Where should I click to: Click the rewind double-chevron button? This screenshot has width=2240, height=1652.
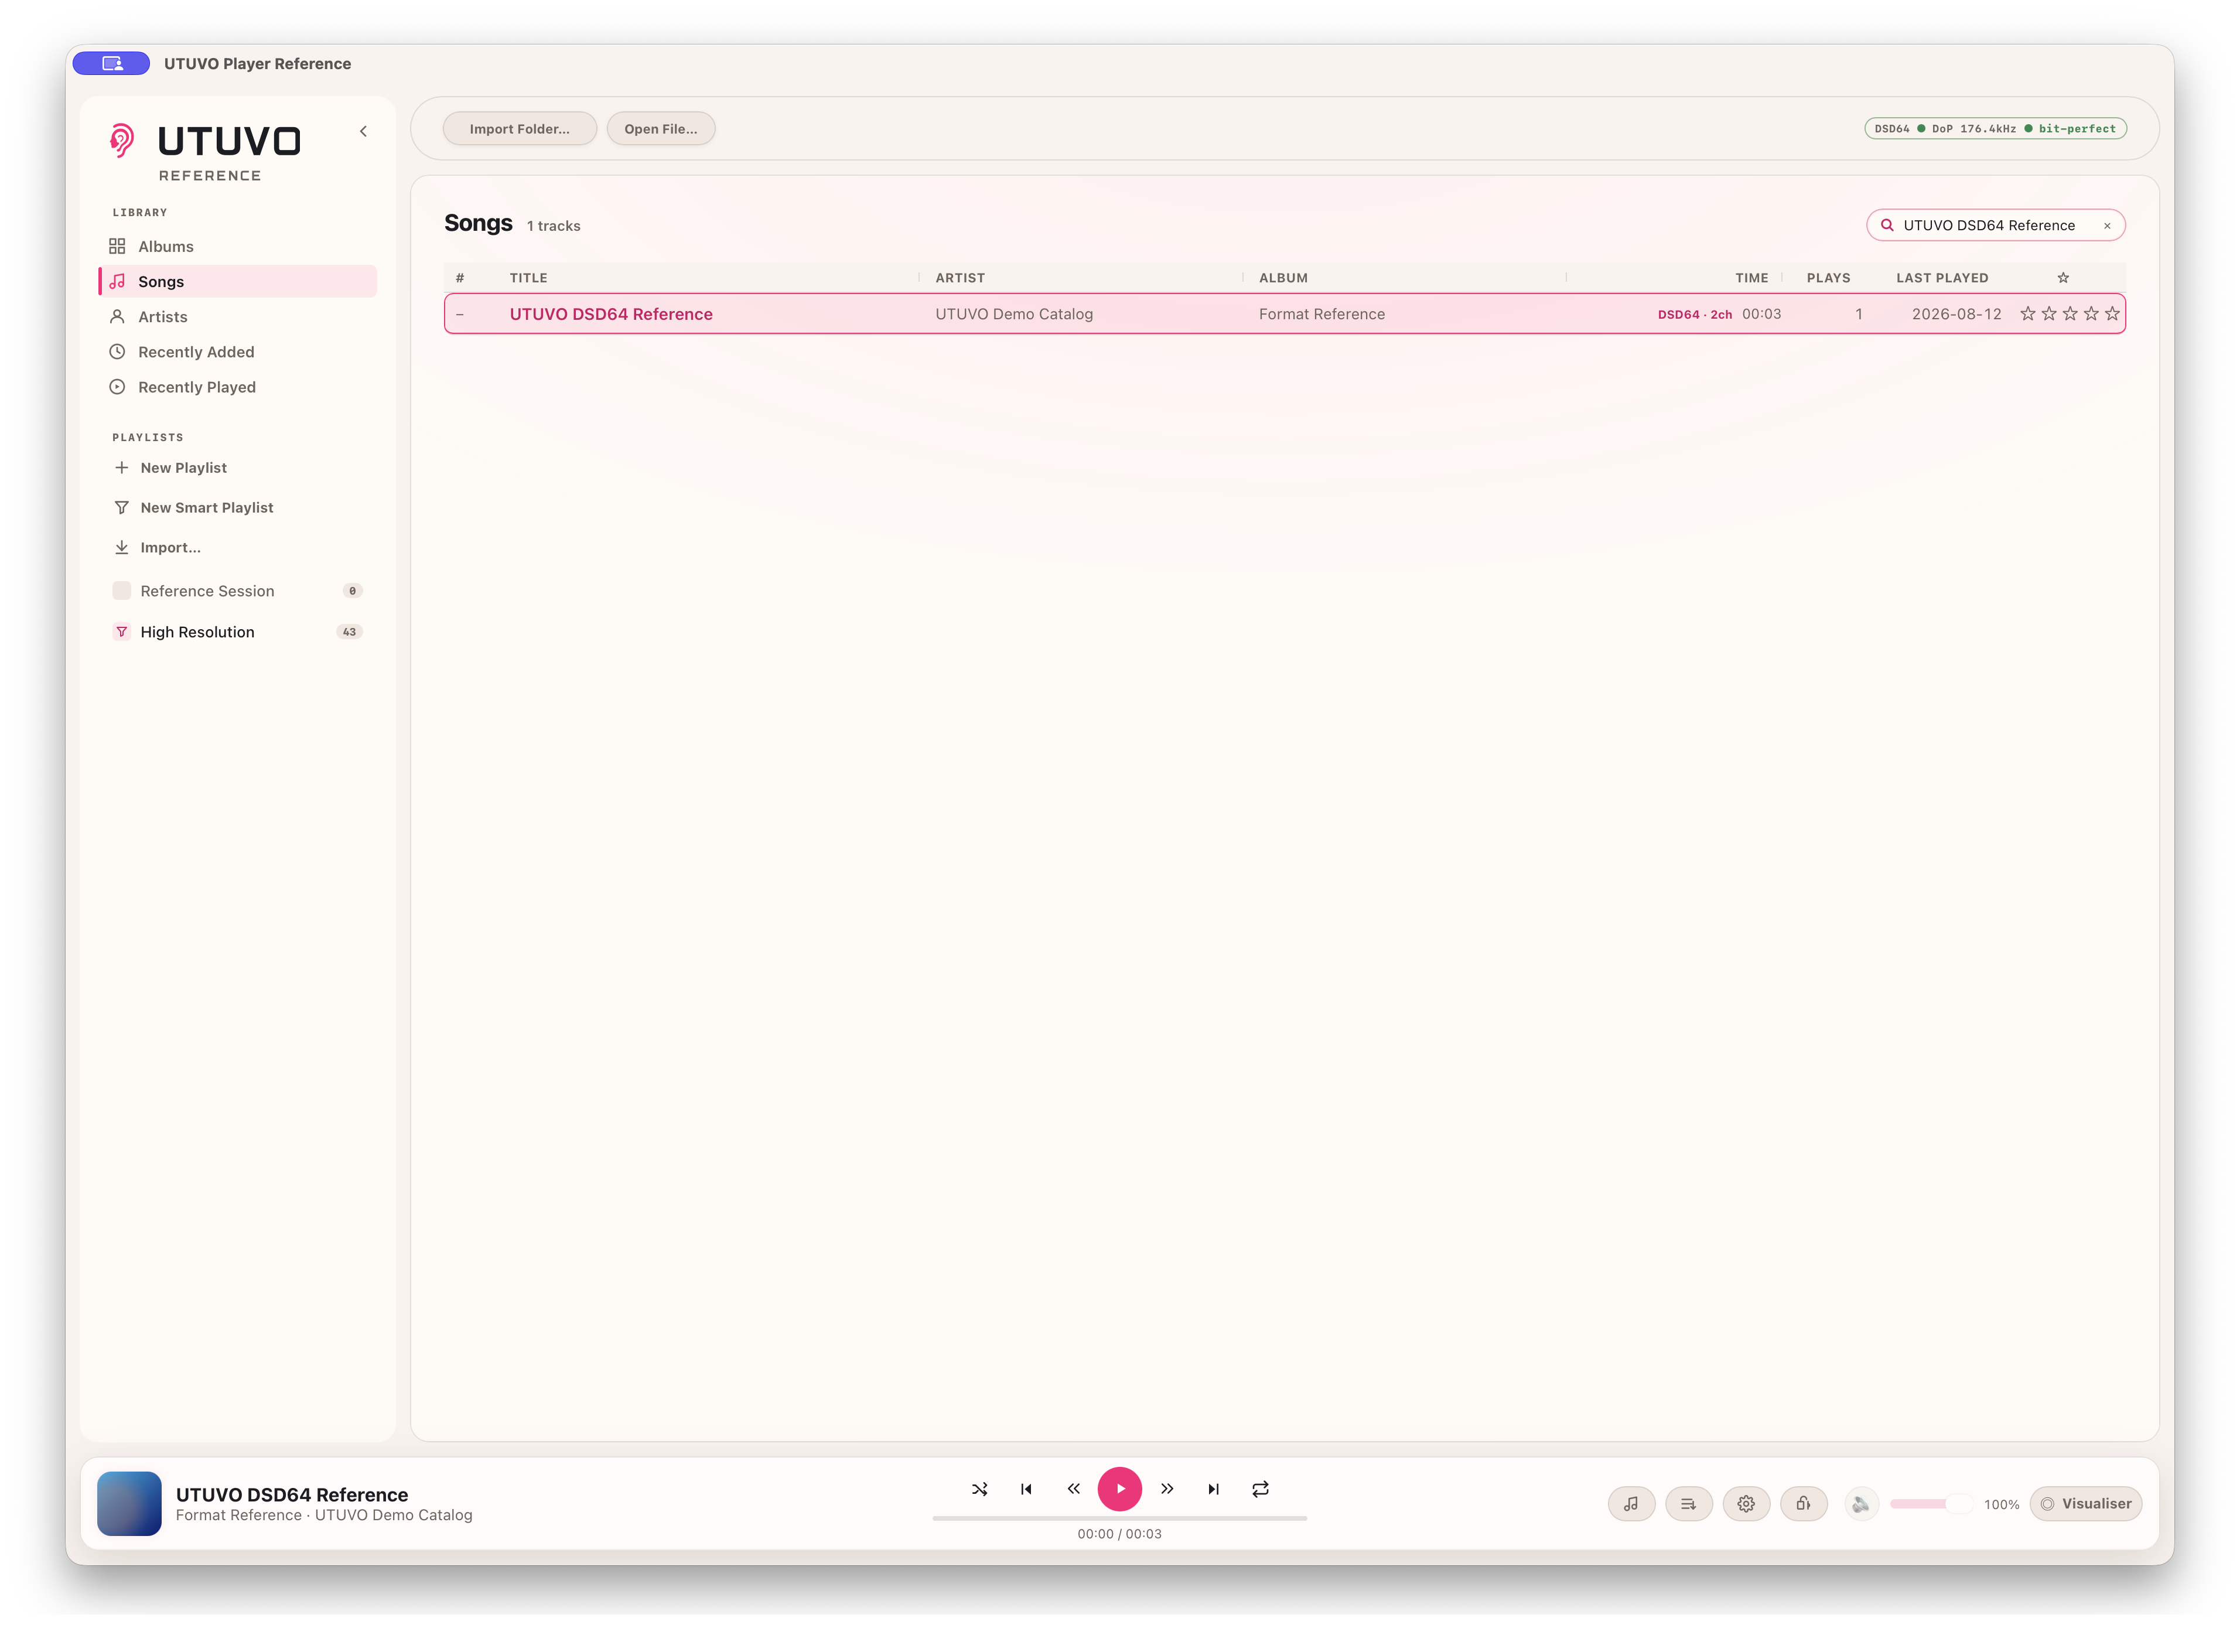coord(1073,1489)
